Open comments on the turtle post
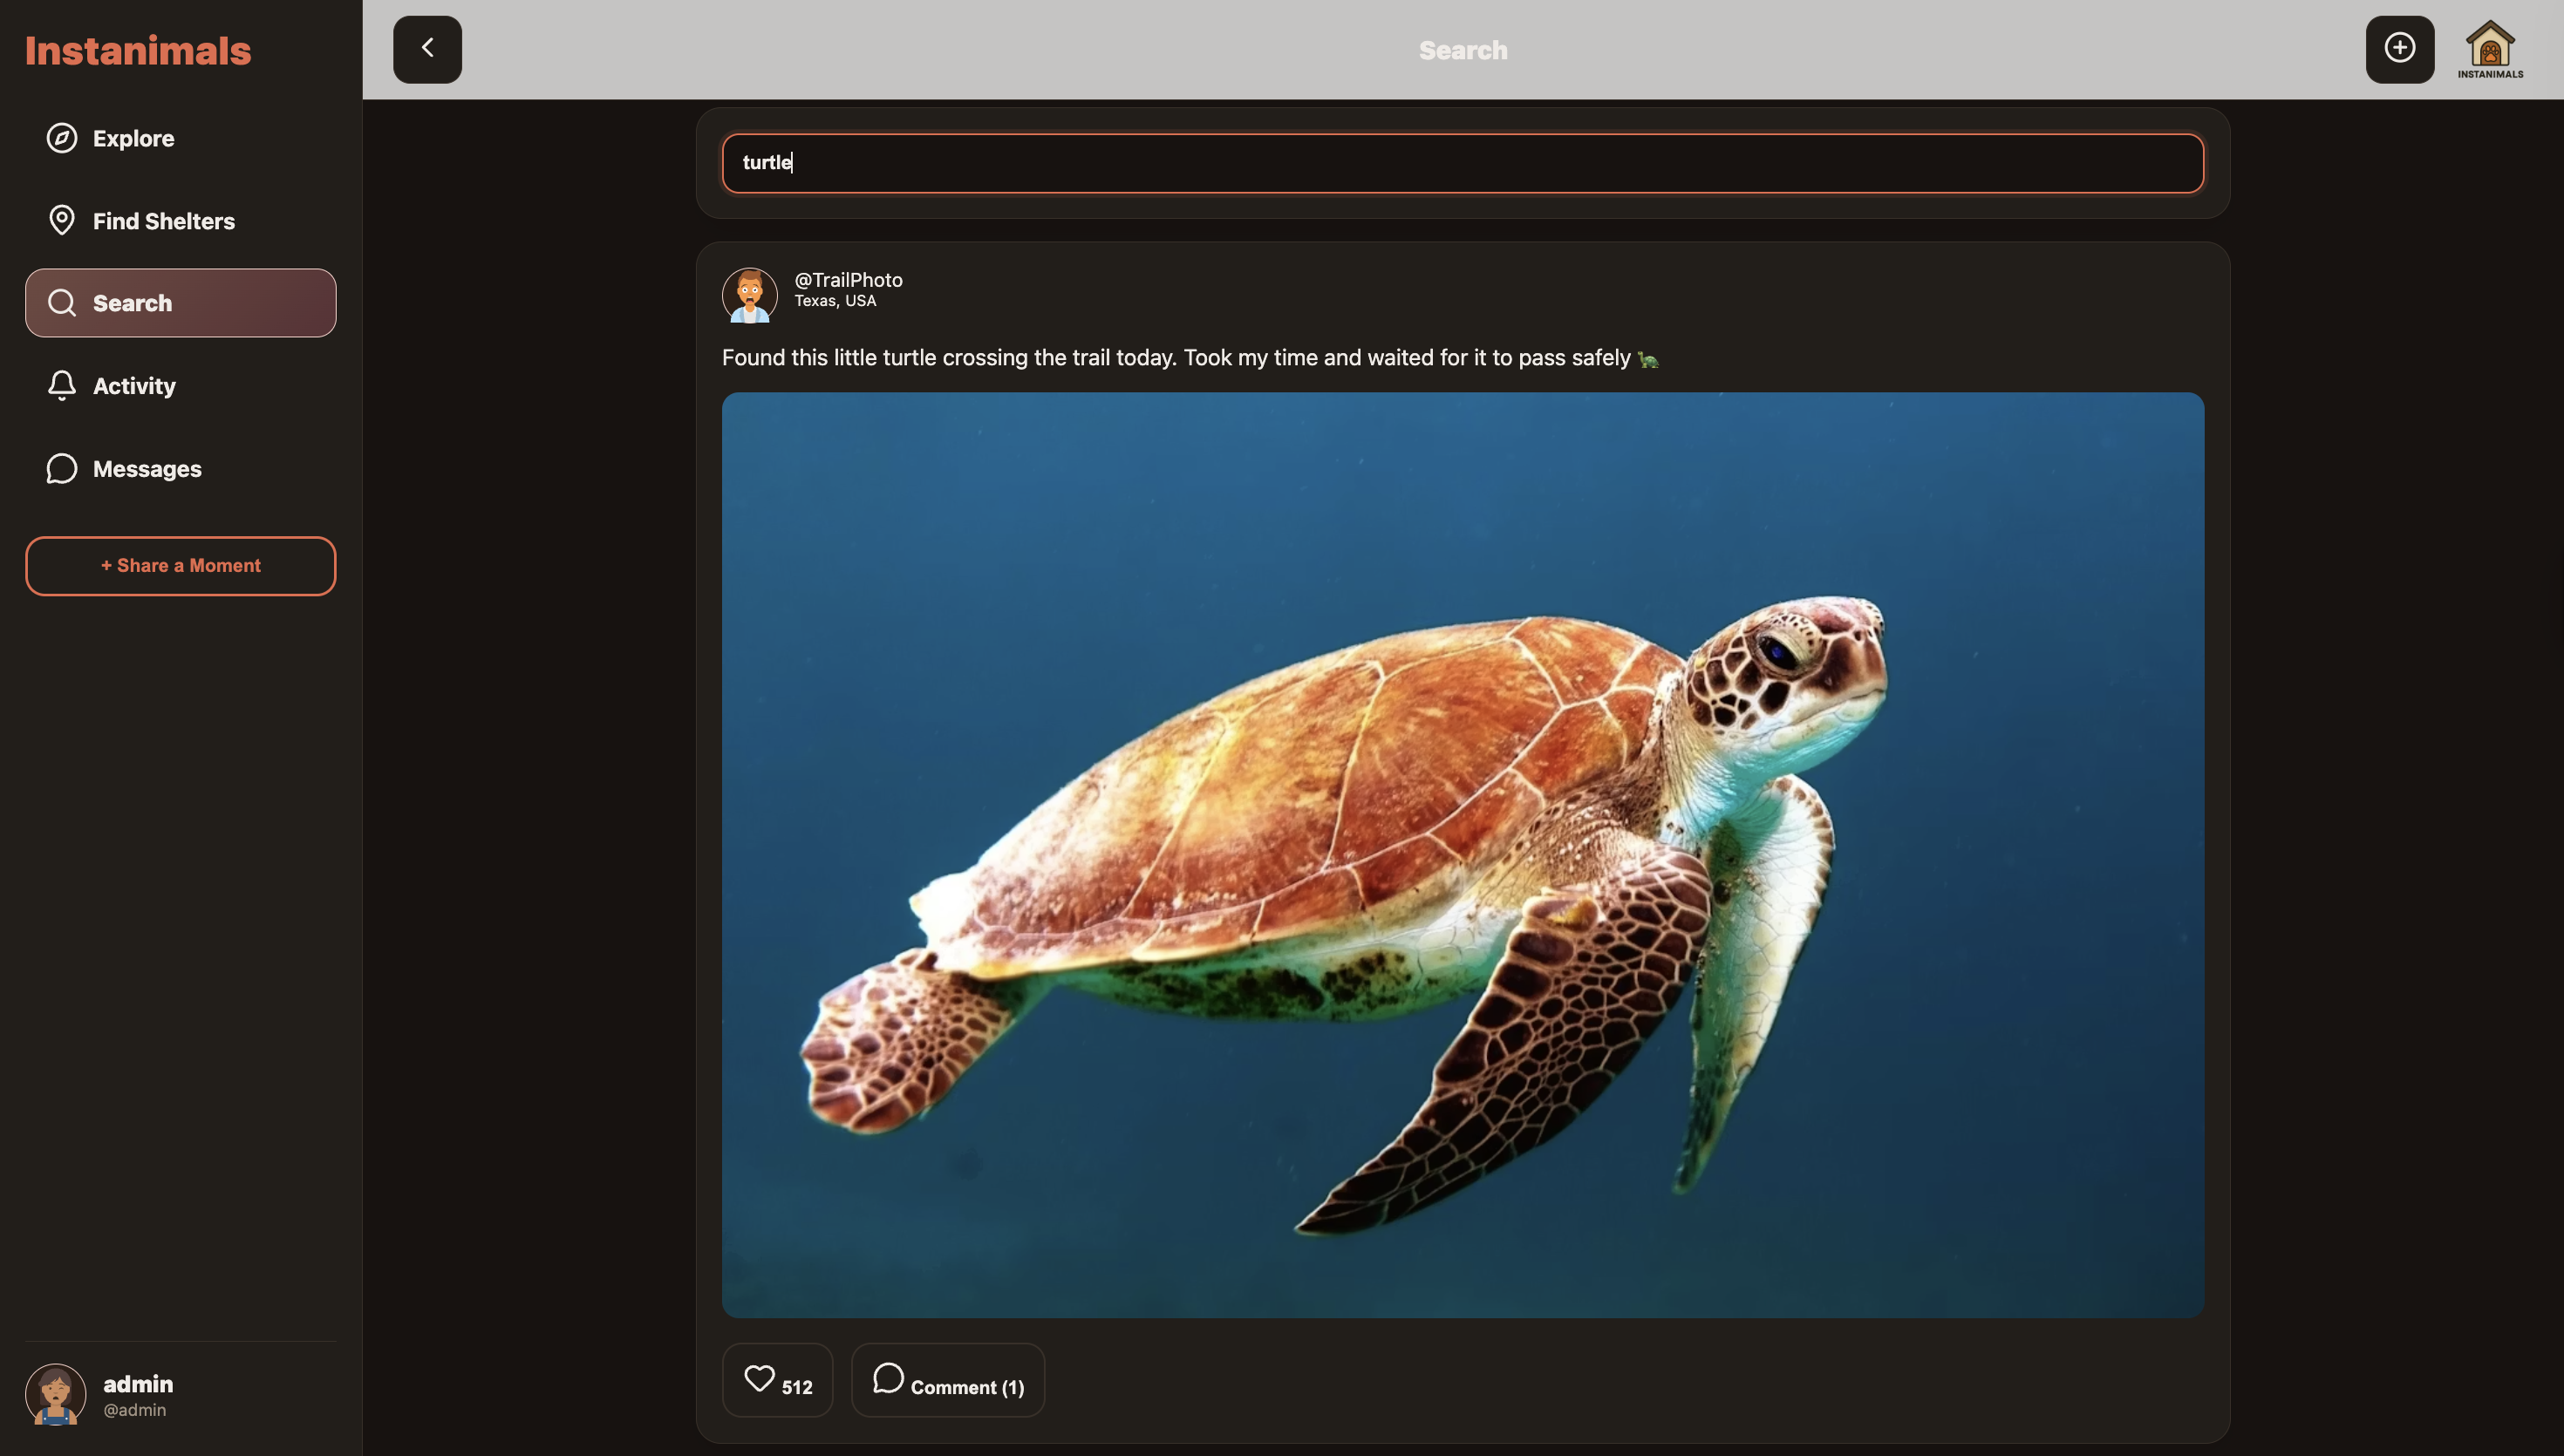The height and width of the screenshot is (1456, 2564). pyautogui.click(x=947, y=1381)
